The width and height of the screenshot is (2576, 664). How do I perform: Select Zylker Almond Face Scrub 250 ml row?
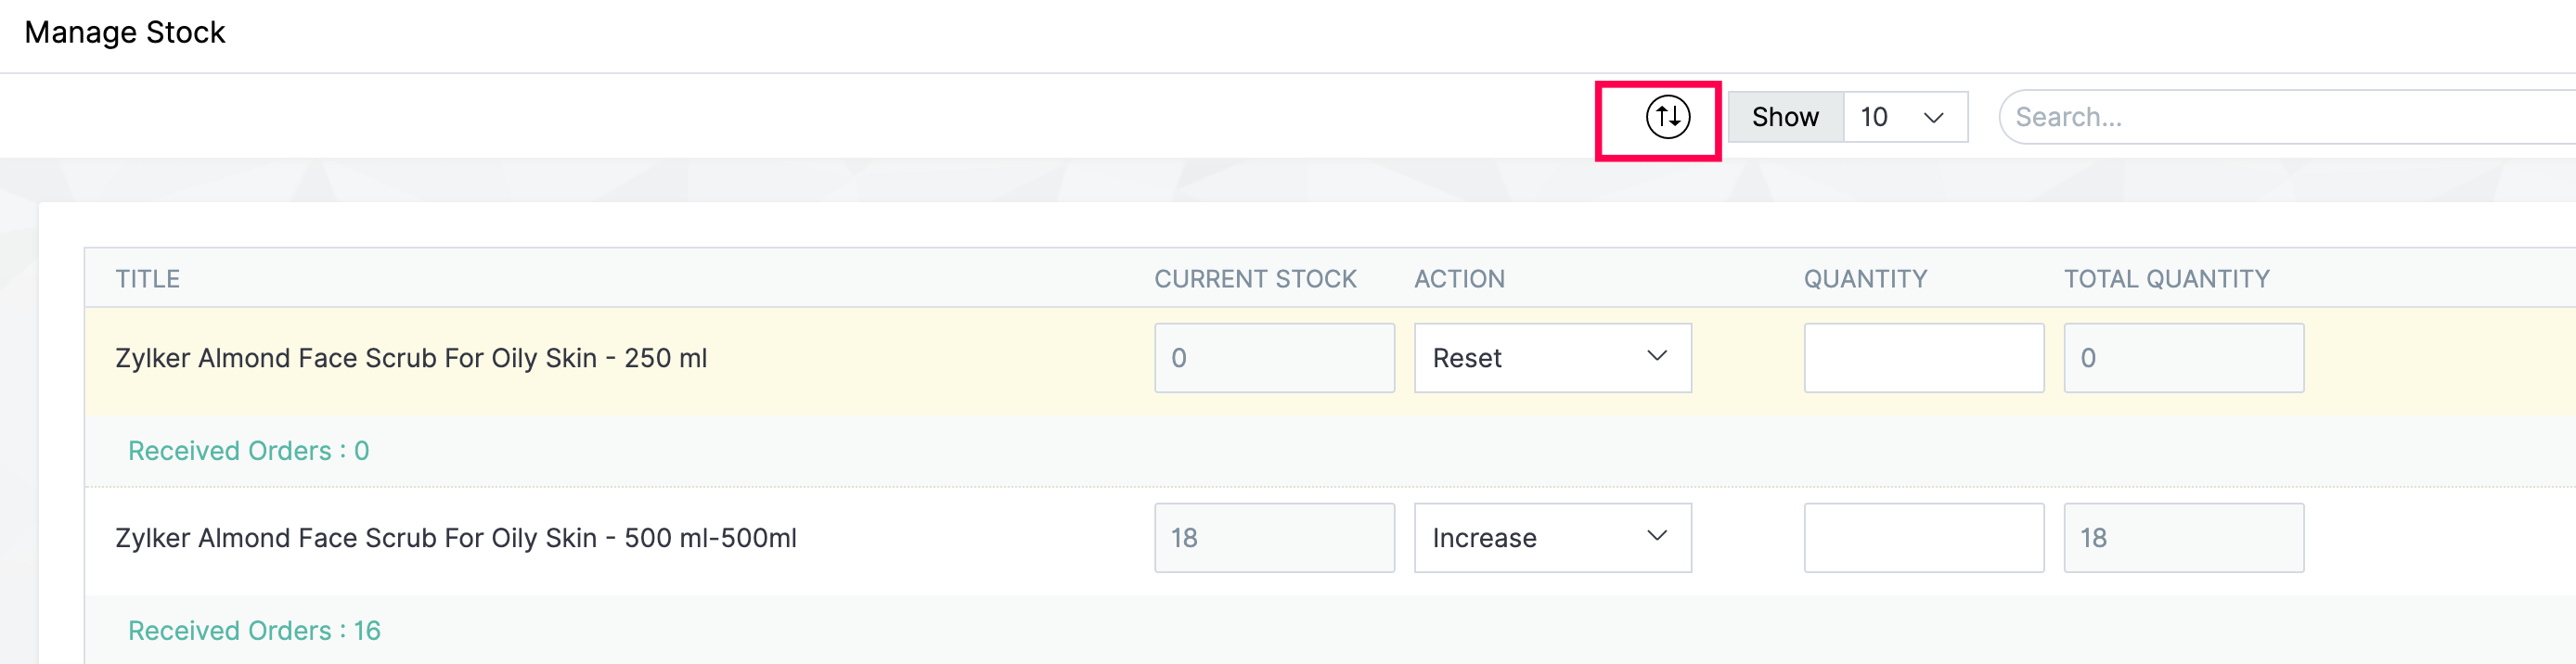click(411, 358)
